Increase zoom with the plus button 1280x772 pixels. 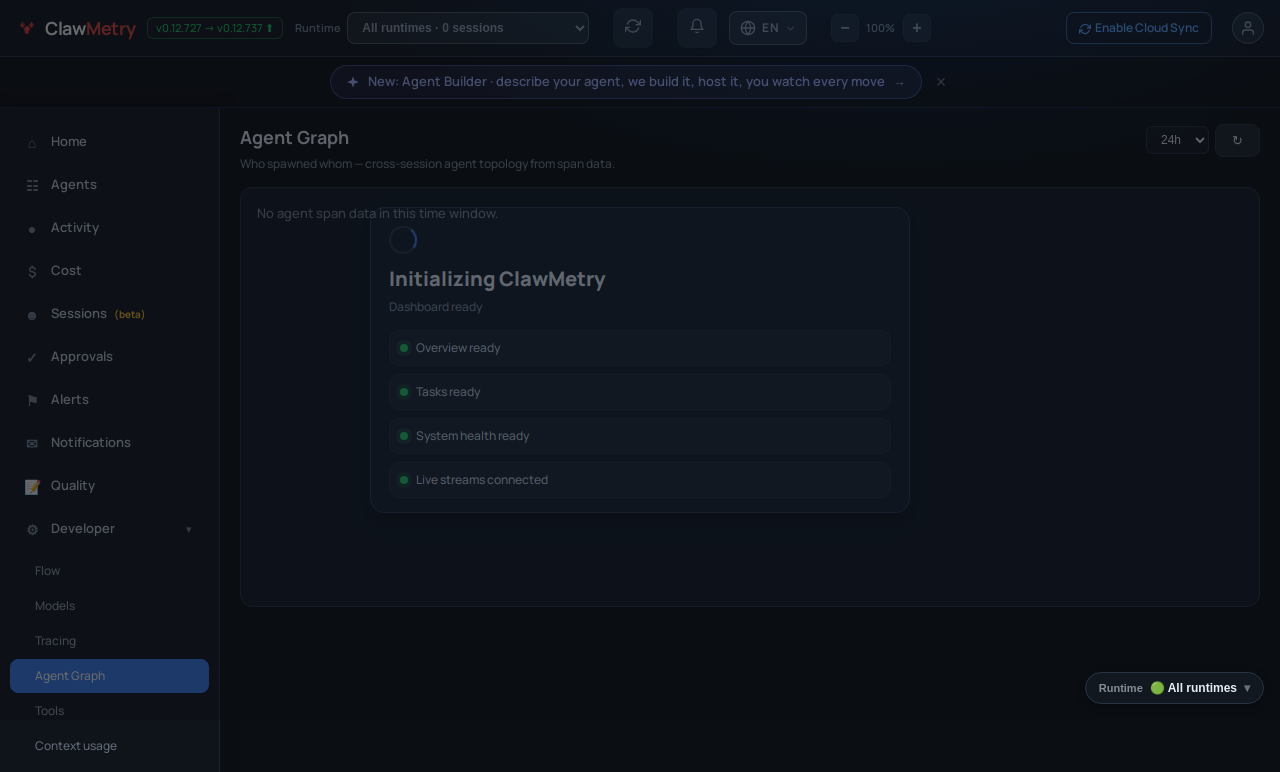click(917, 28)
